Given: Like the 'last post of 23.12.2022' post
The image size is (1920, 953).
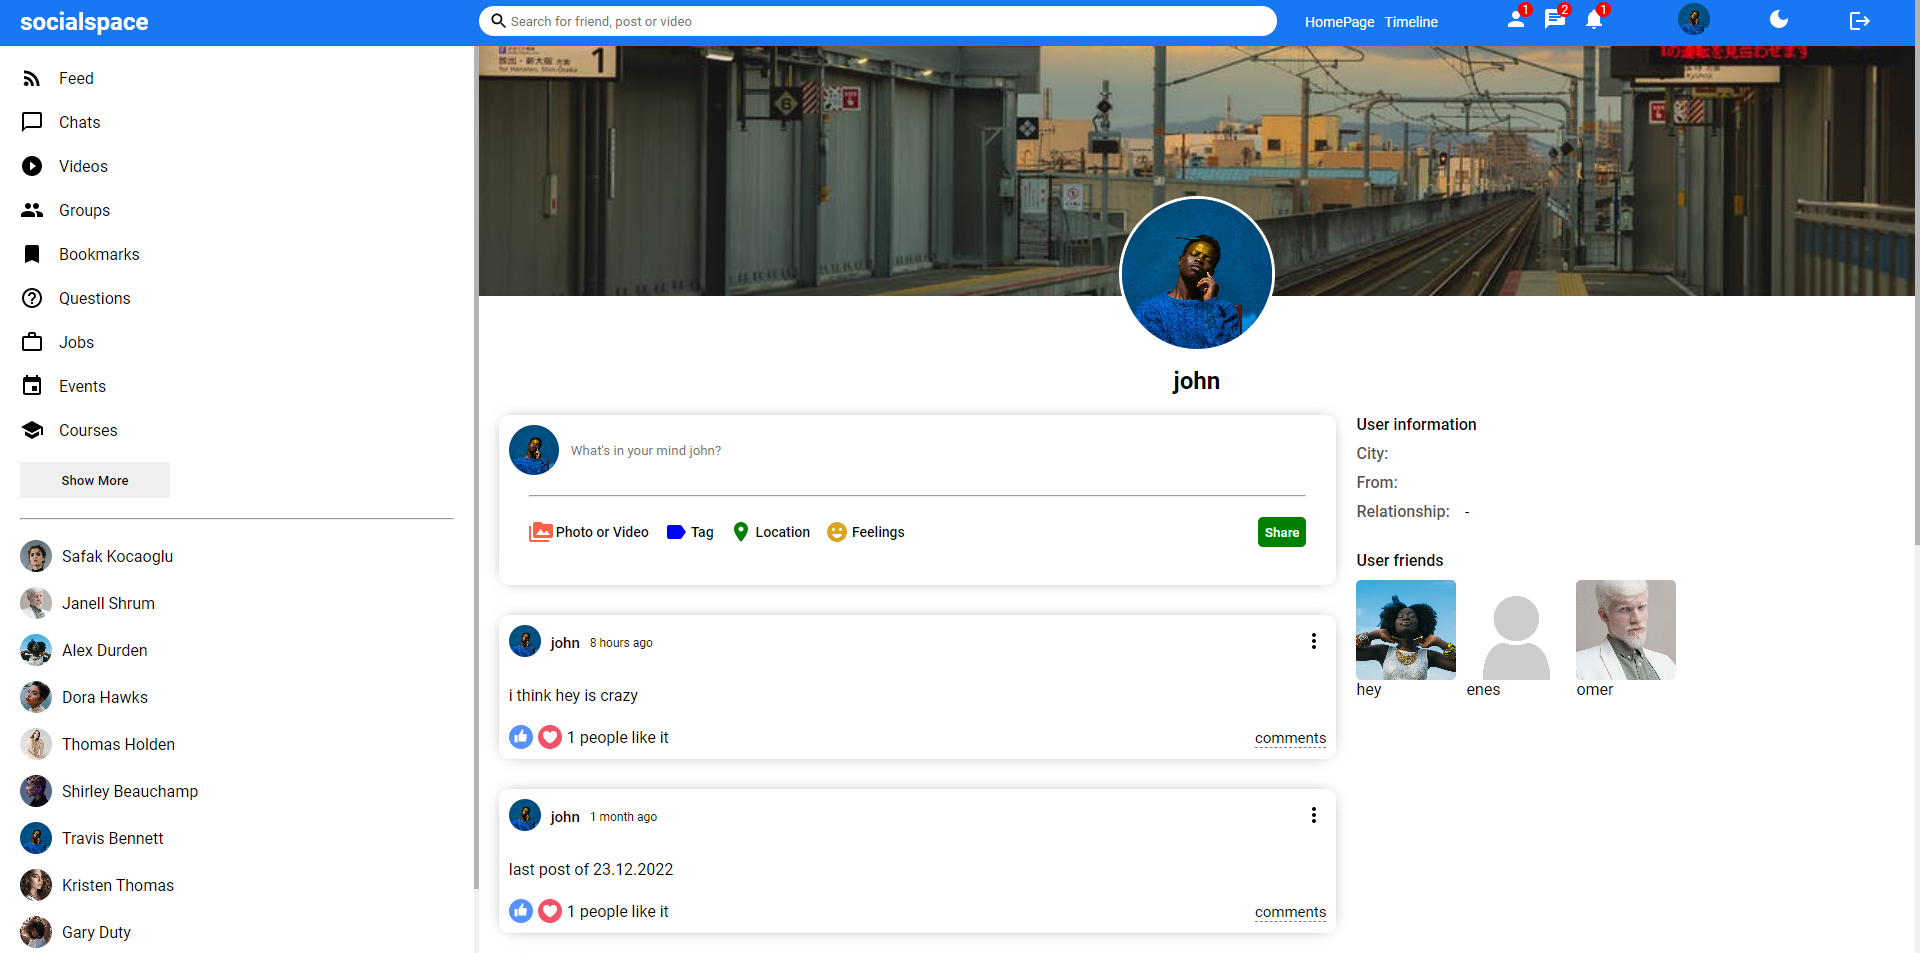Looking at the screenshot, I should [x=521, y=911].
